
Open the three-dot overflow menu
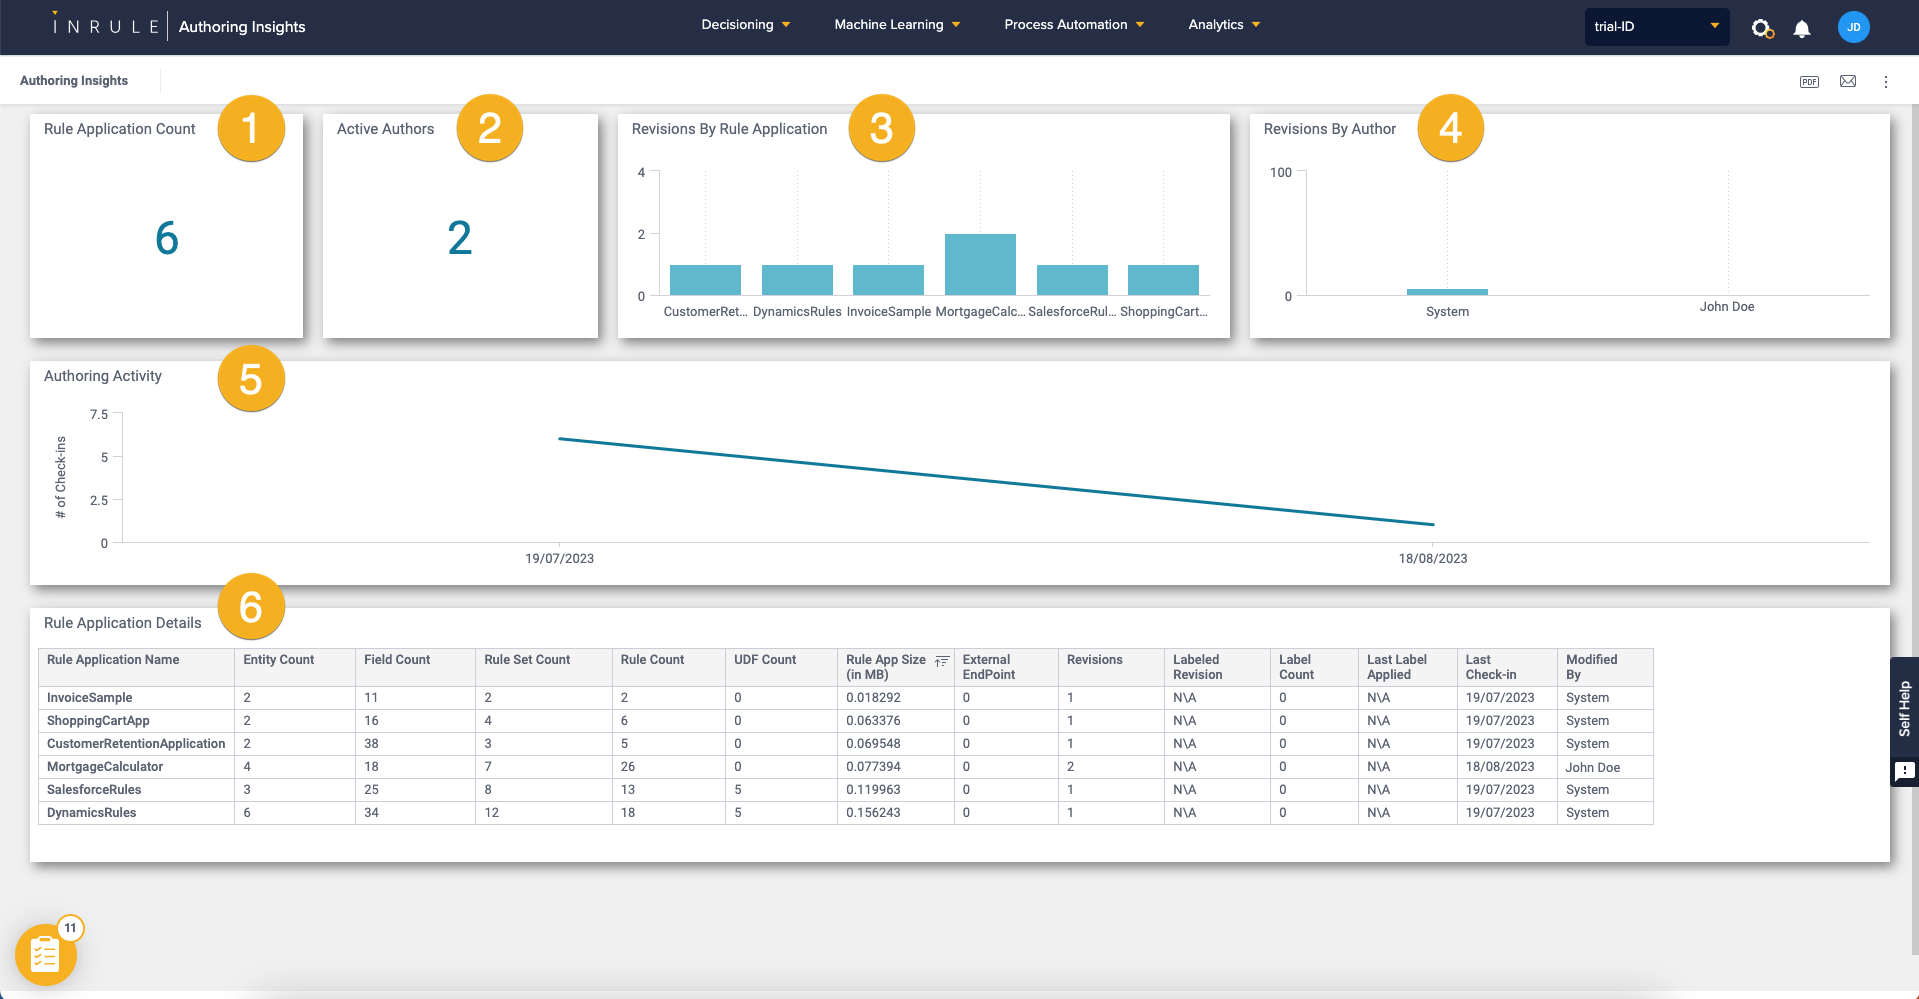[x=1886, y=81]
